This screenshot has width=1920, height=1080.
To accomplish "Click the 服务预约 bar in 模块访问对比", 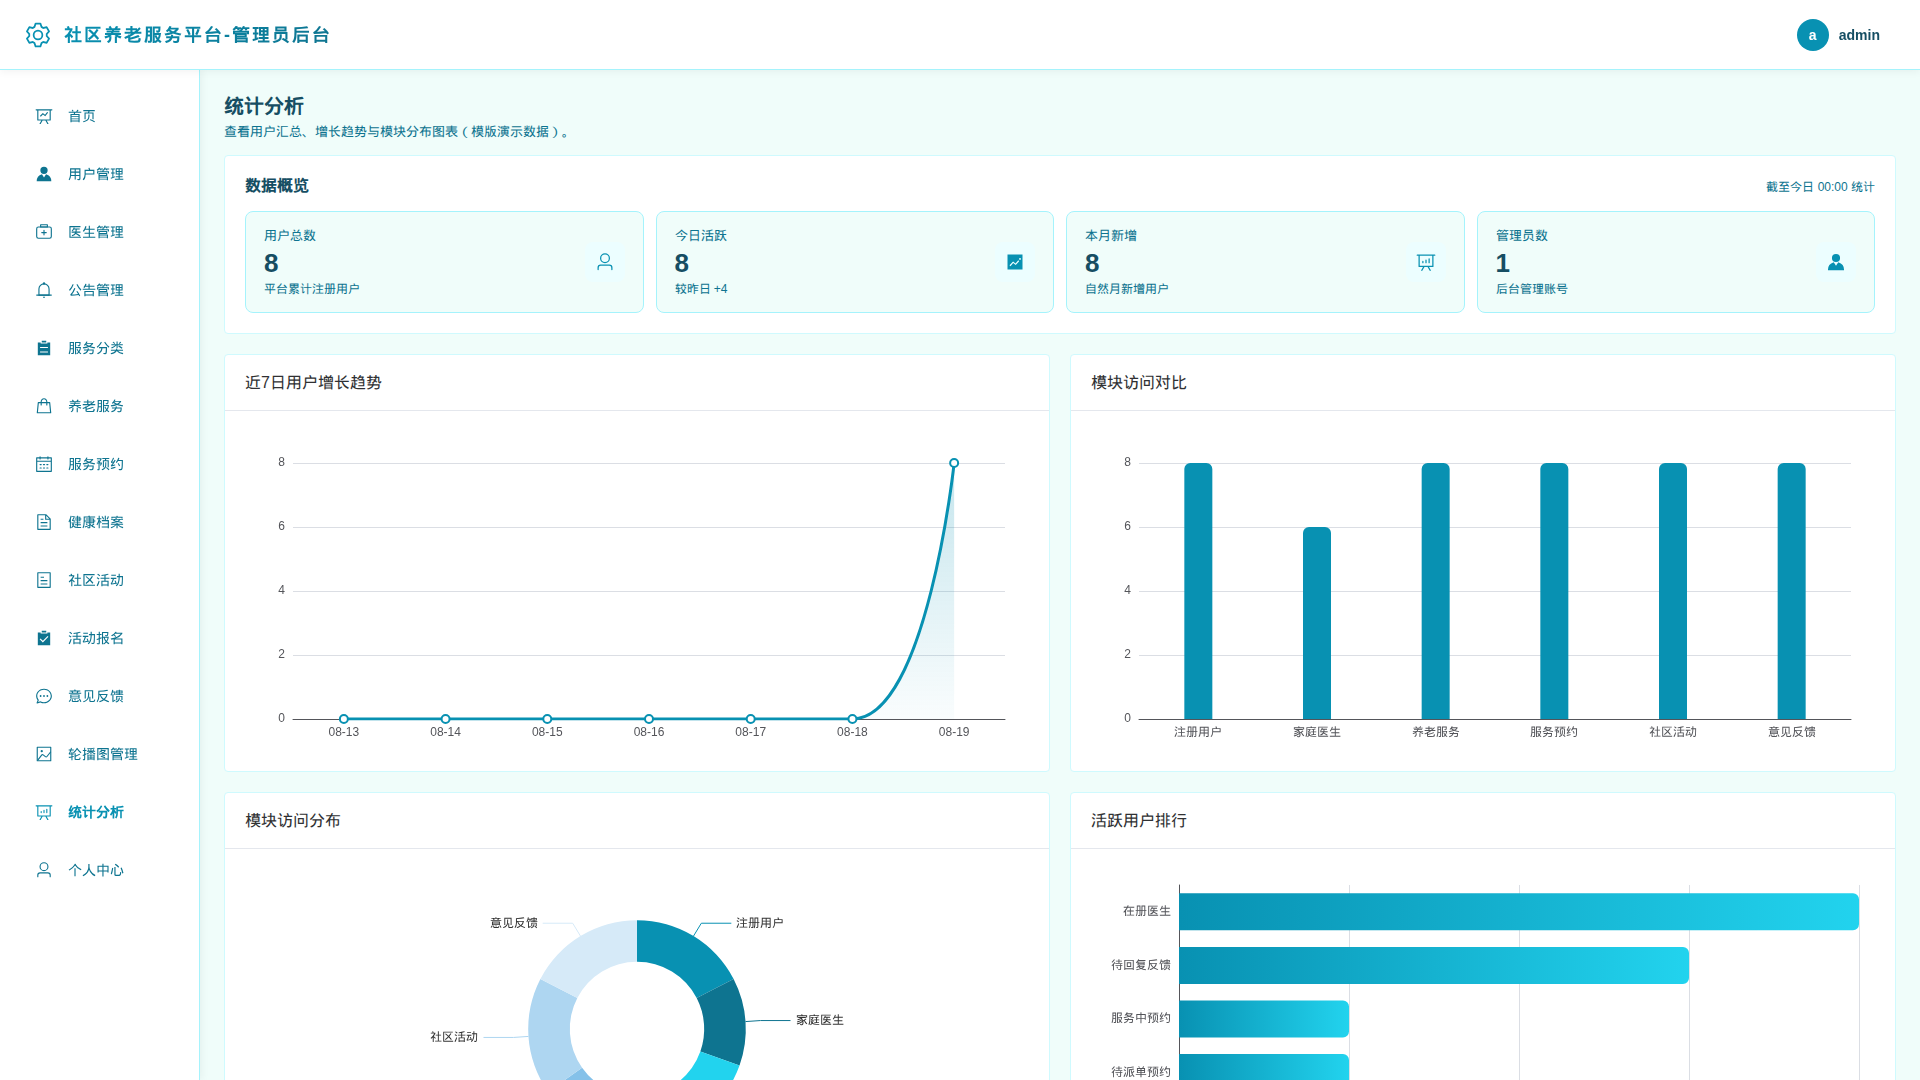I will pyautogui.click(x=1554, y=591).
